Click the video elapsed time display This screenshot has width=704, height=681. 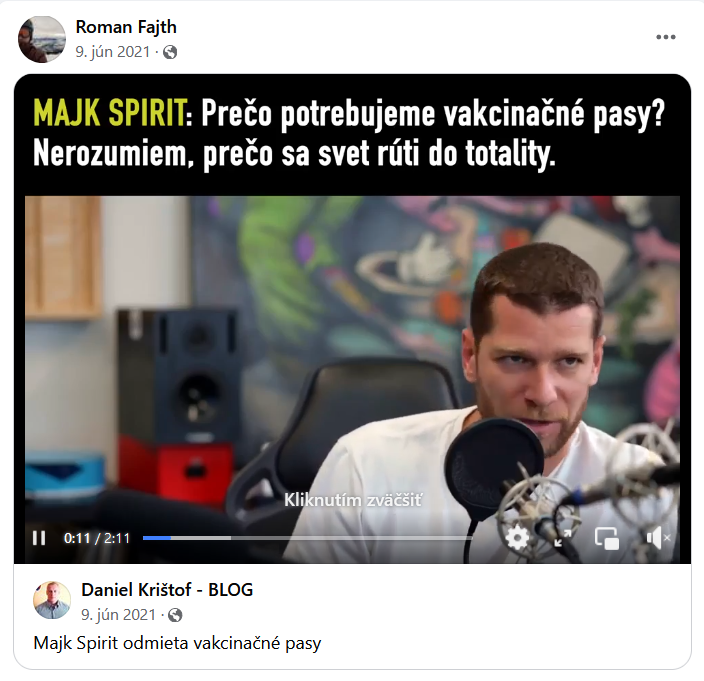tap(97, 538)
